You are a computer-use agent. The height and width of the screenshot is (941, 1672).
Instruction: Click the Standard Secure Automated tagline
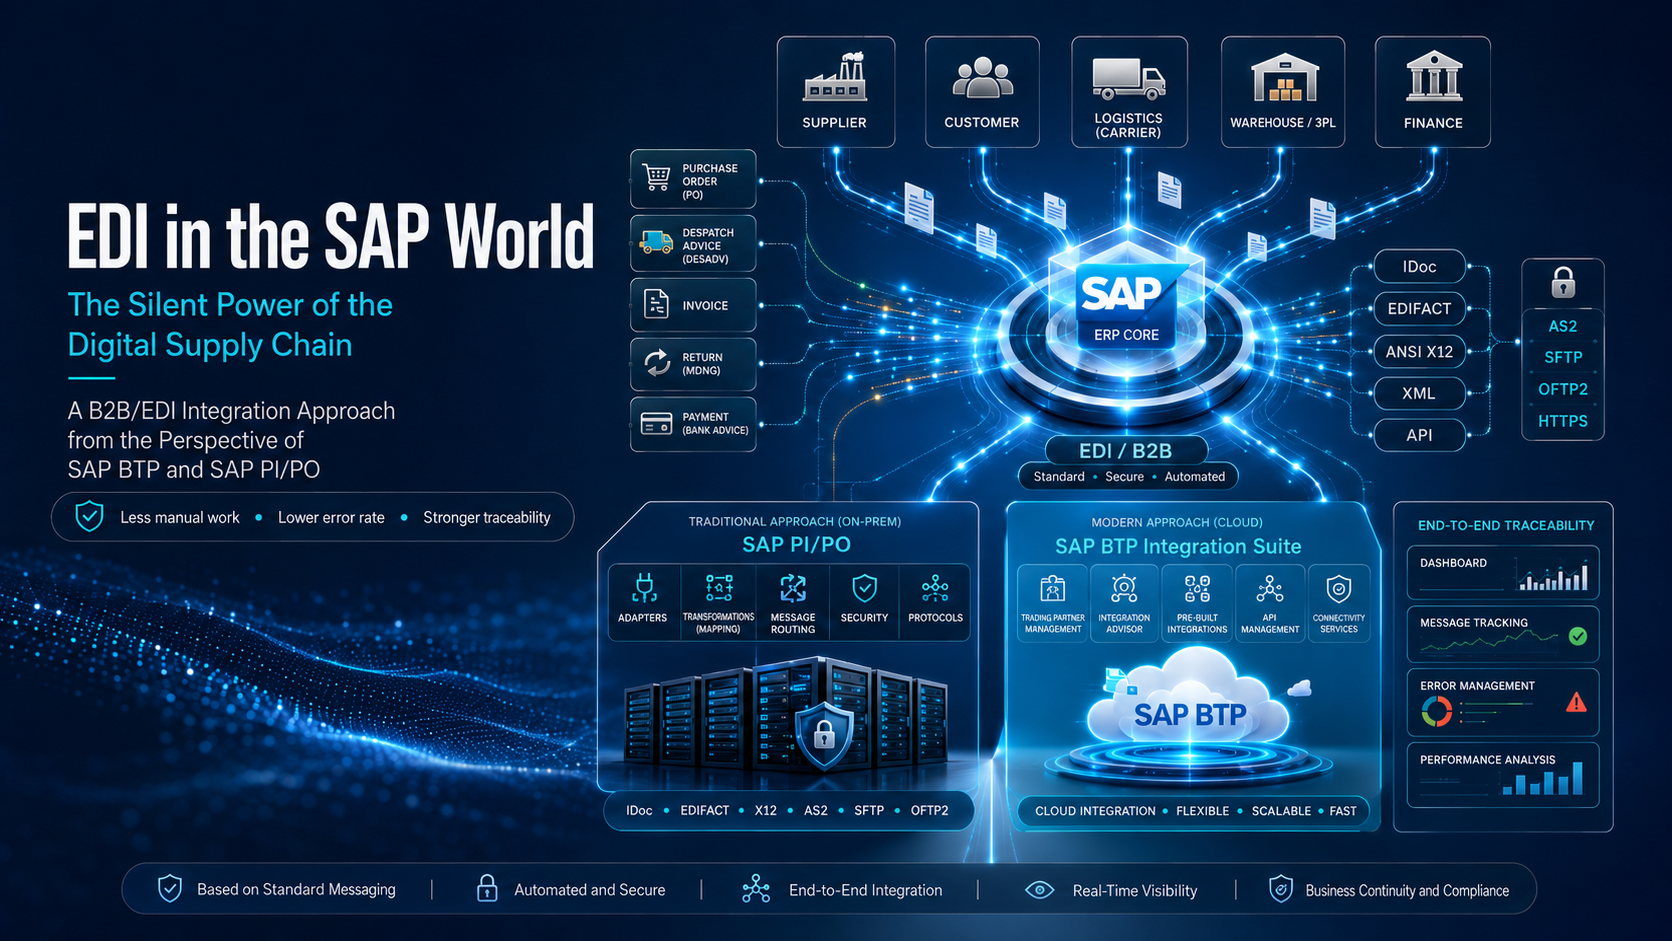click(1129, 477)
